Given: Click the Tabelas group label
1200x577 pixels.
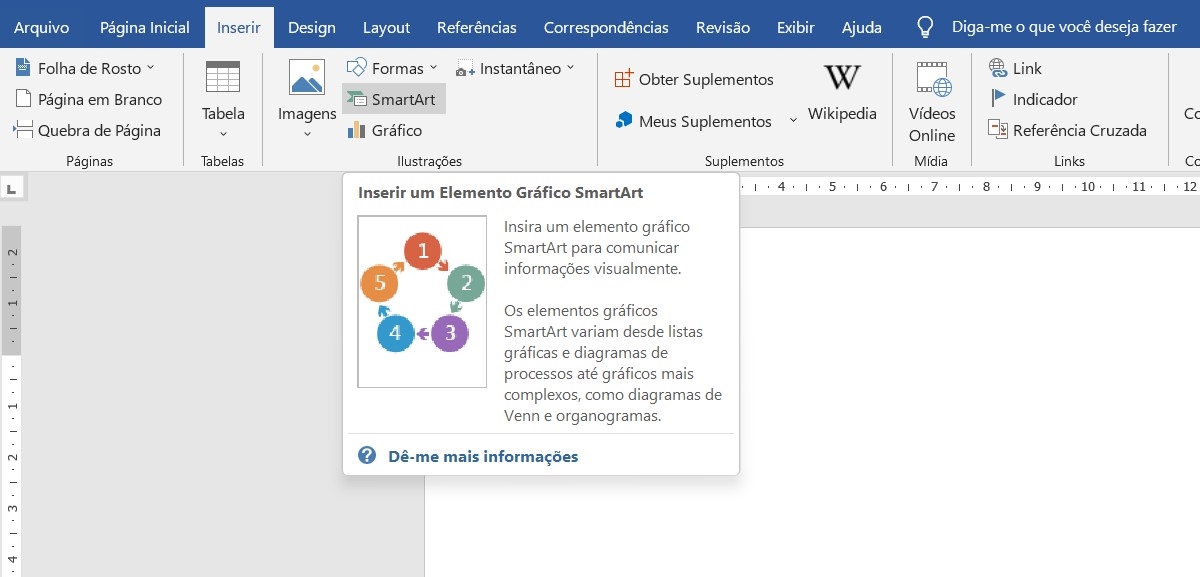Looking at the screenshot, I should pos(222,161).
